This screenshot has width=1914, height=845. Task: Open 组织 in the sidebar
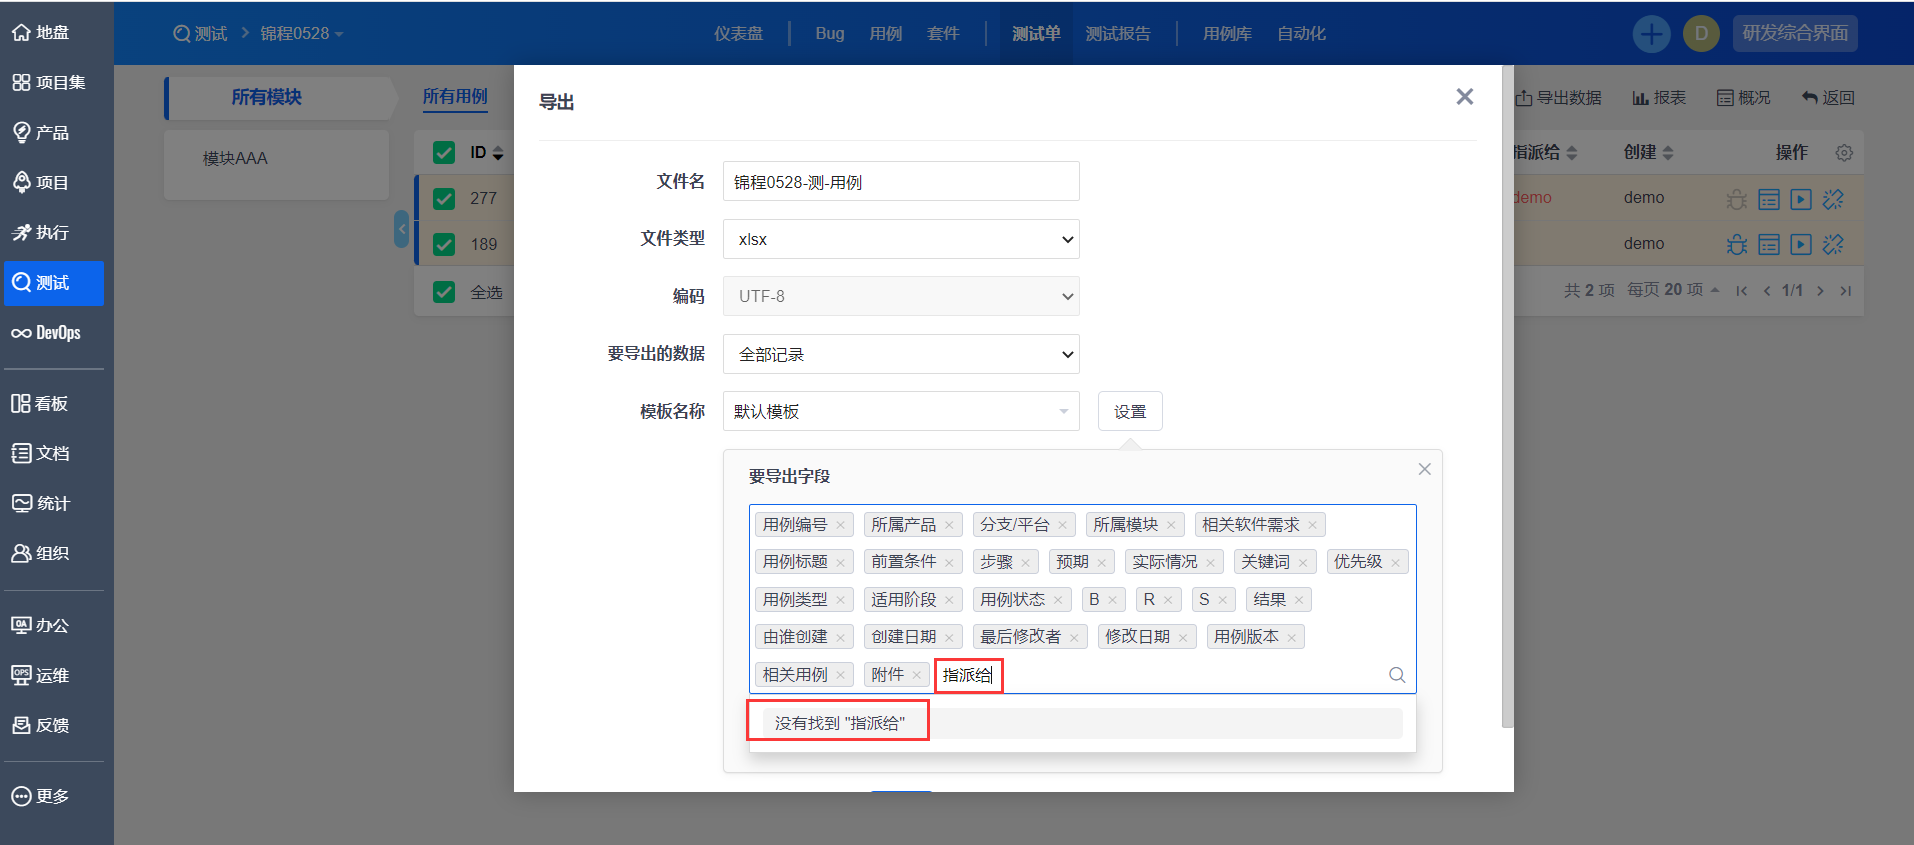41,554
